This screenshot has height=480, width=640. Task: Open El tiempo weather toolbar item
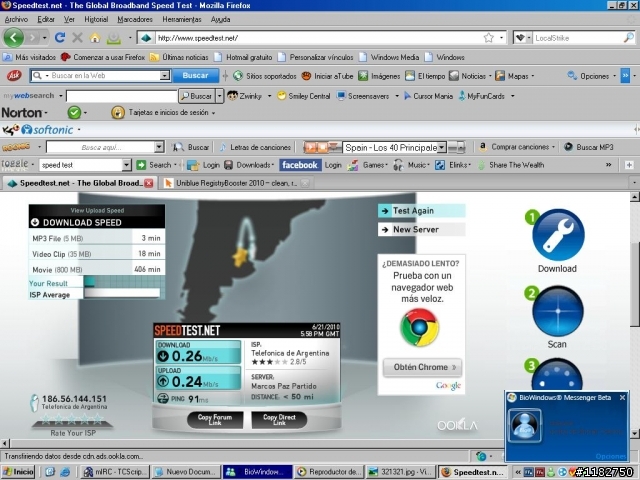(425, 76)
